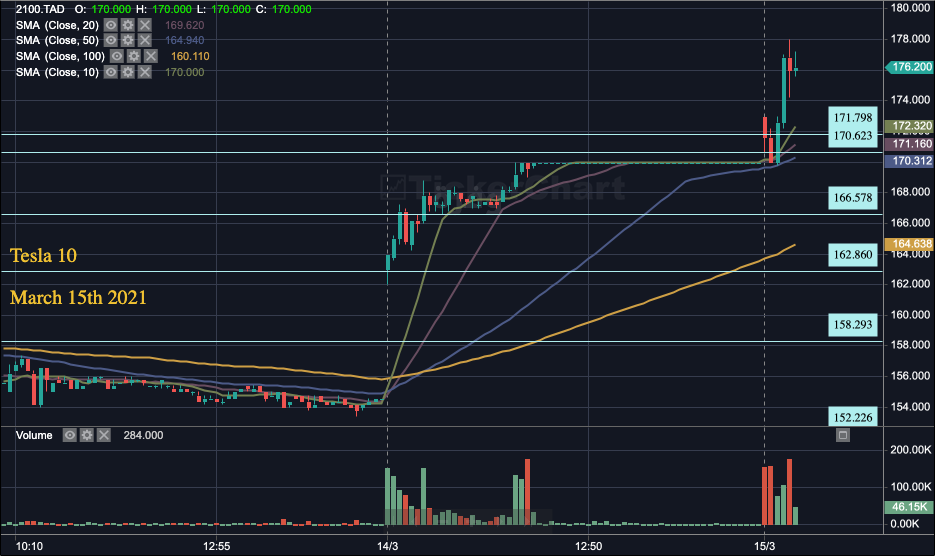
Task: Click the 100.00K volume axis label
Action: [911, 486]
